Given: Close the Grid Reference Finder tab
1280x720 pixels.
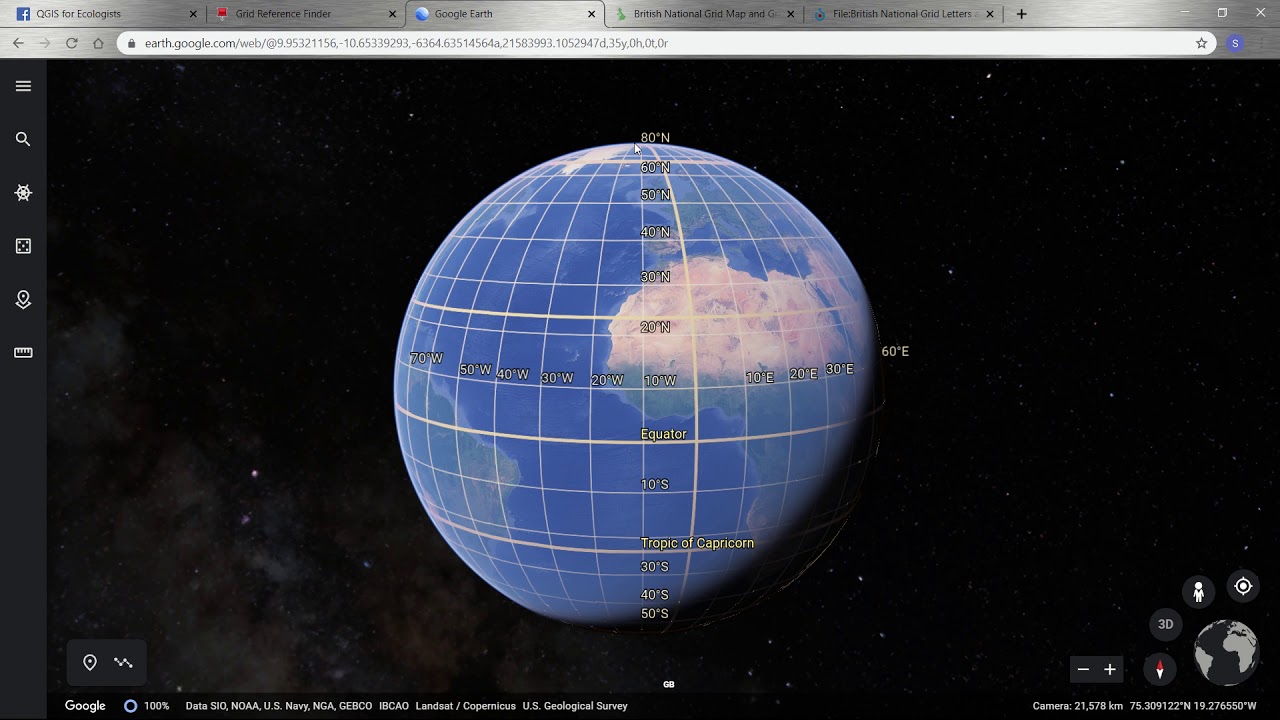Looking at the screenshot, I should (x=392, y=14).
